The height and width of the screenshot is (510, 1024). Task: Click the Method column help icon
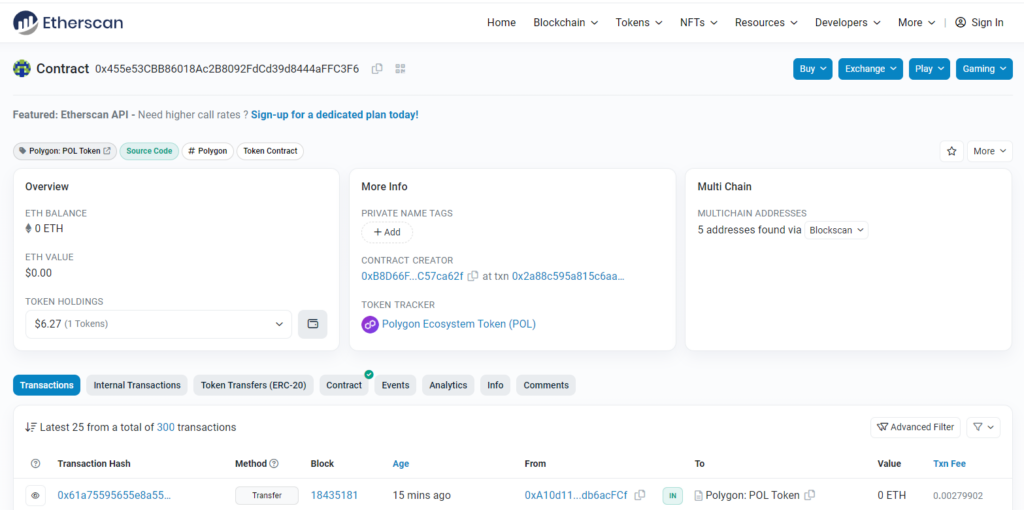tap(274, 464)
